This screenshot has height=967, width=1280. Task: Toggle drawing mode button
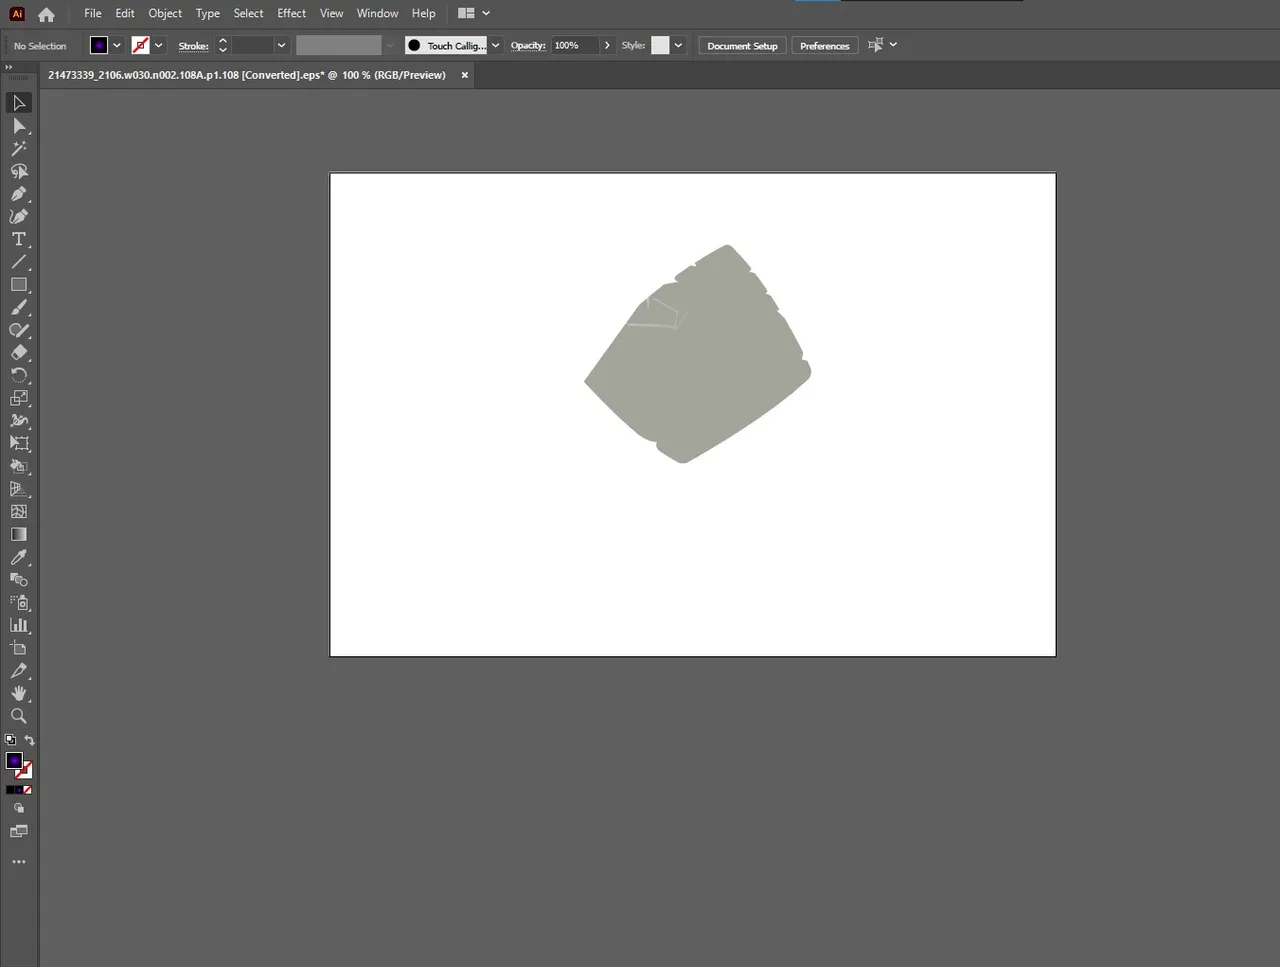pos(19,808)
